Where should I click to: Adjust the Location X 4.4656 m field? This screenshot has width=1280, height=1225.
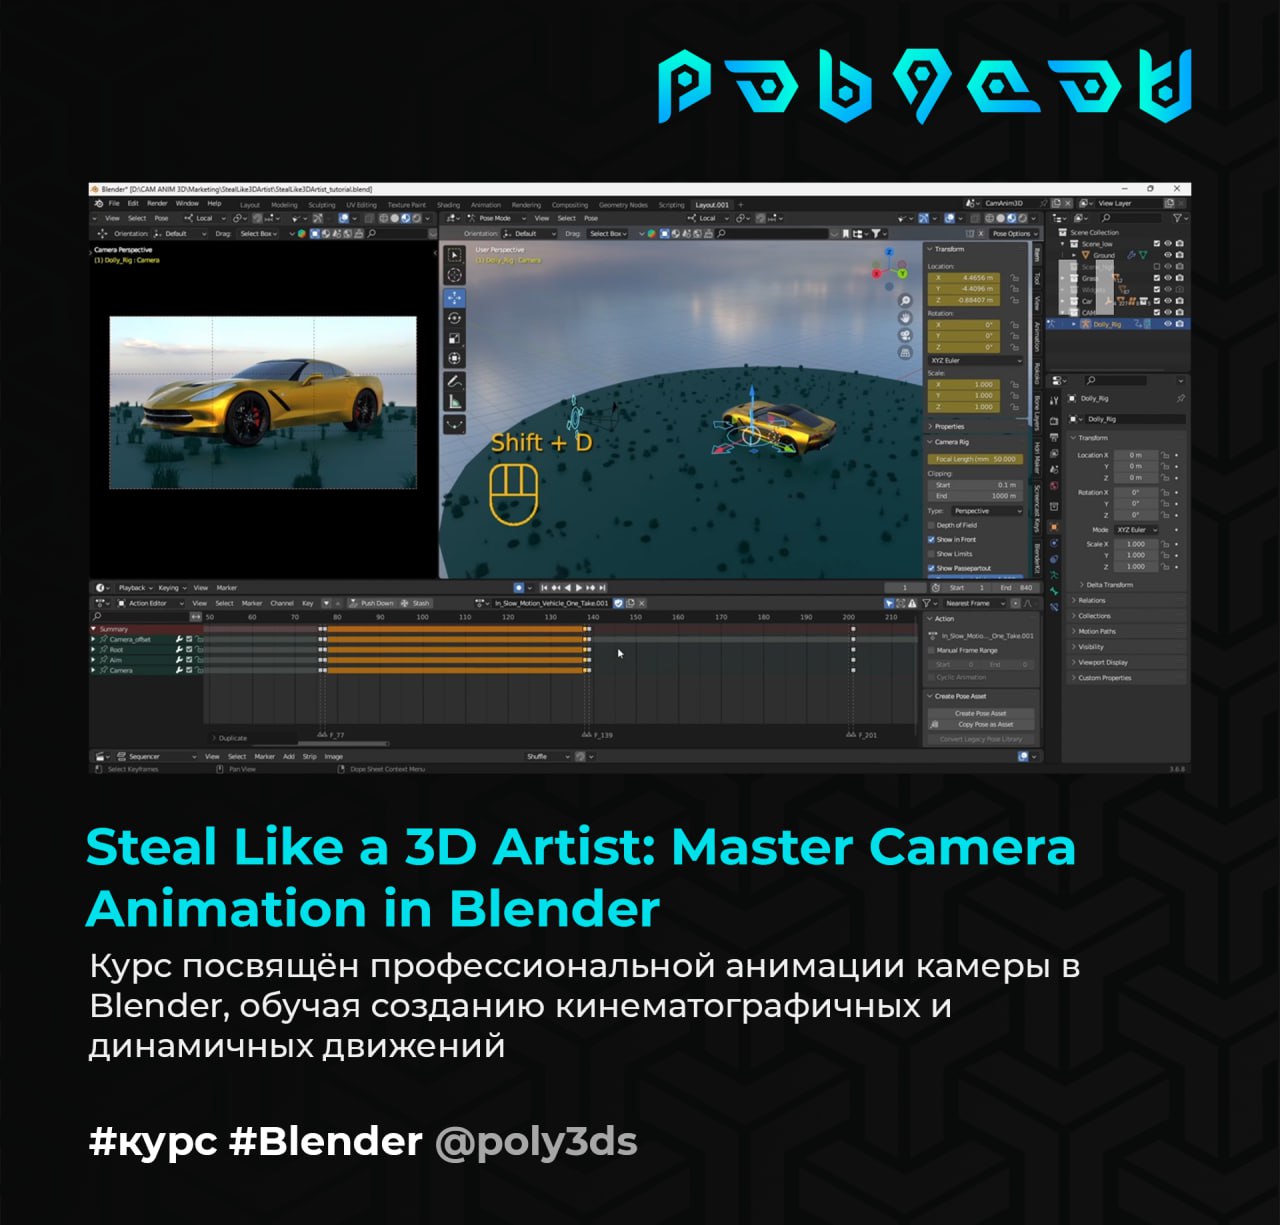pos(965,278)
